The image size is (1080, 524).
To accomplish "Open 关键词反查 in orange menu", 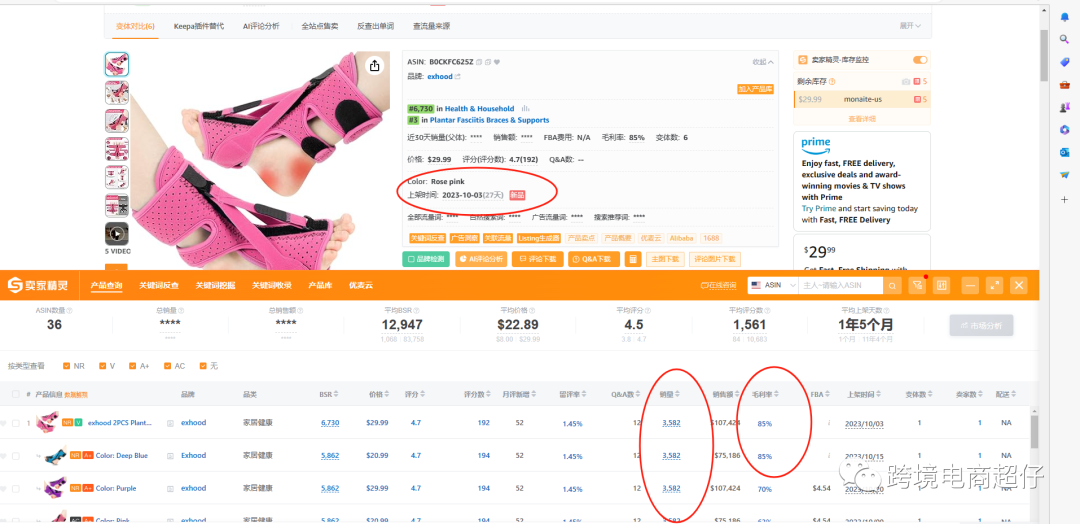I will 158,286.
